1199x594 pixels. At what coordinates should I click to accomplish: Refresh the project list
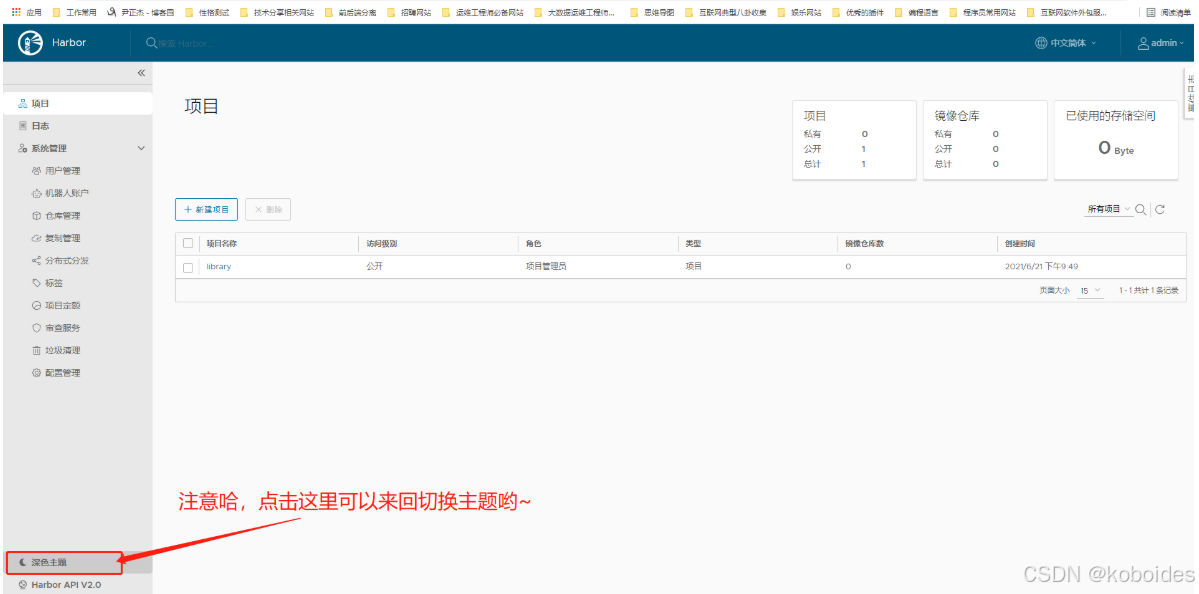click(x=1160, y=209)
